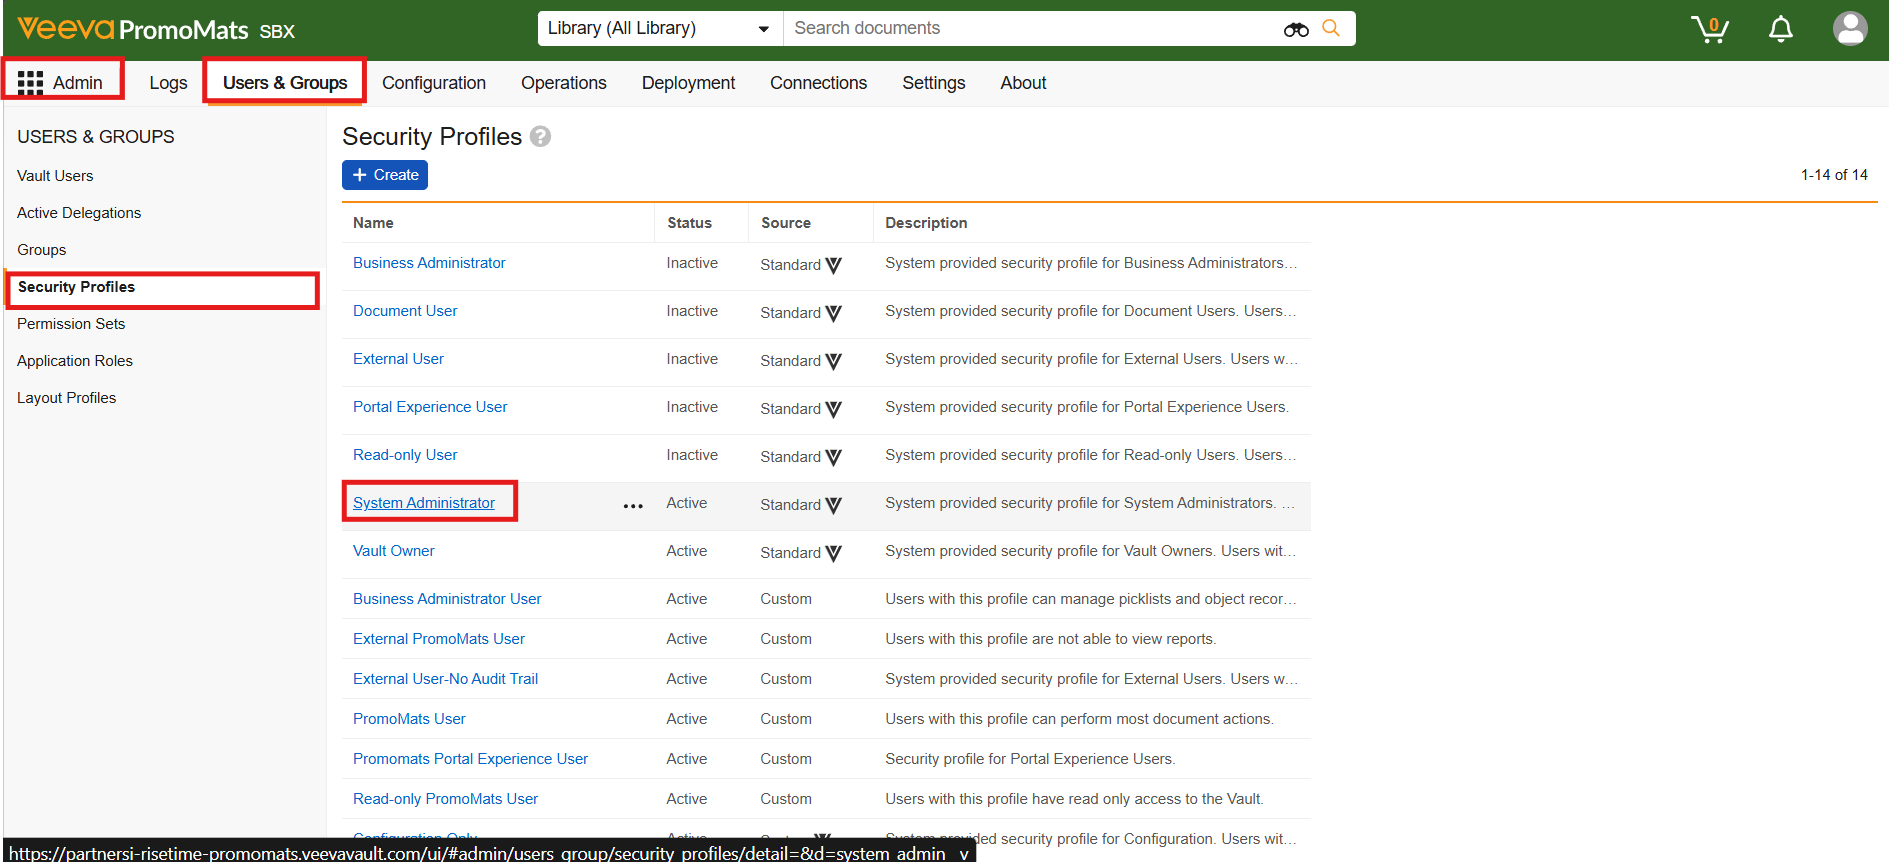1889x862 pixels.
Task: Open Layout Profiles in the sidebar
Action: (66, 398)
